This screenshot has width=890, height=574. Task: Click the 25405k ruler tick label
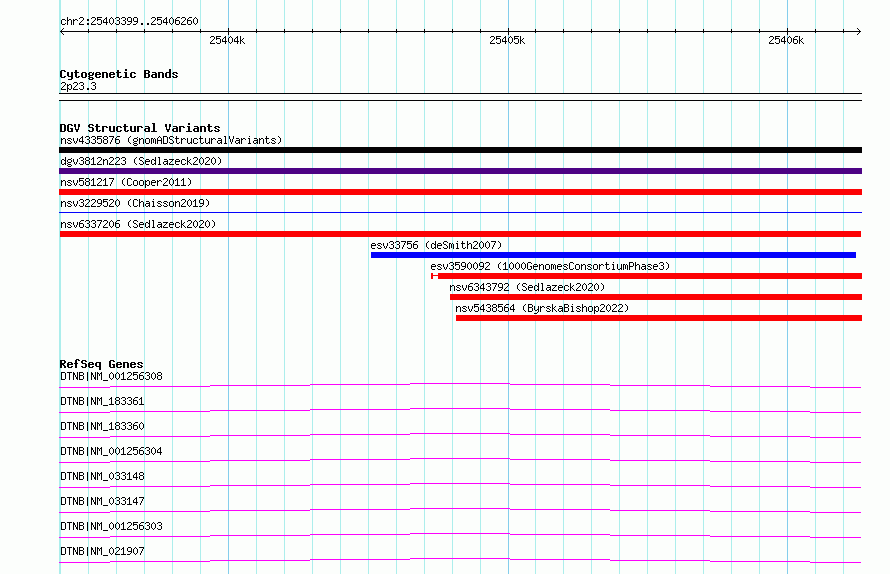coord(507,40)
